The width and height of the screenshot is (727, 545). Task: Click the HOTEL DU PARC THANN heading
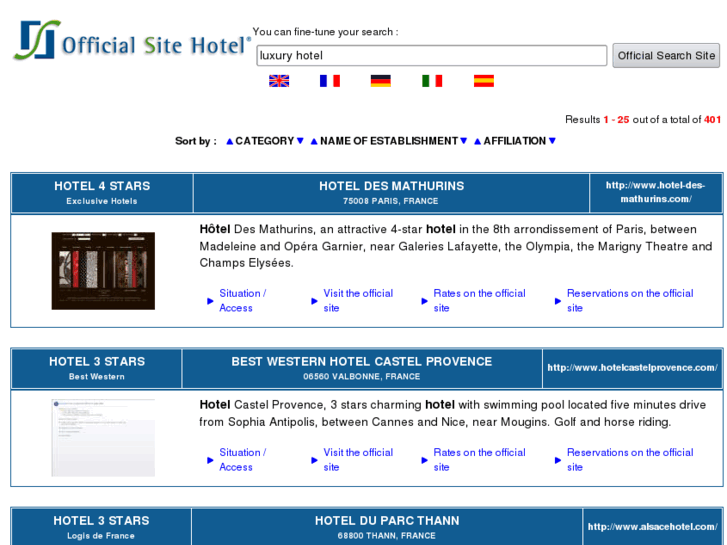tap(387, 521)
